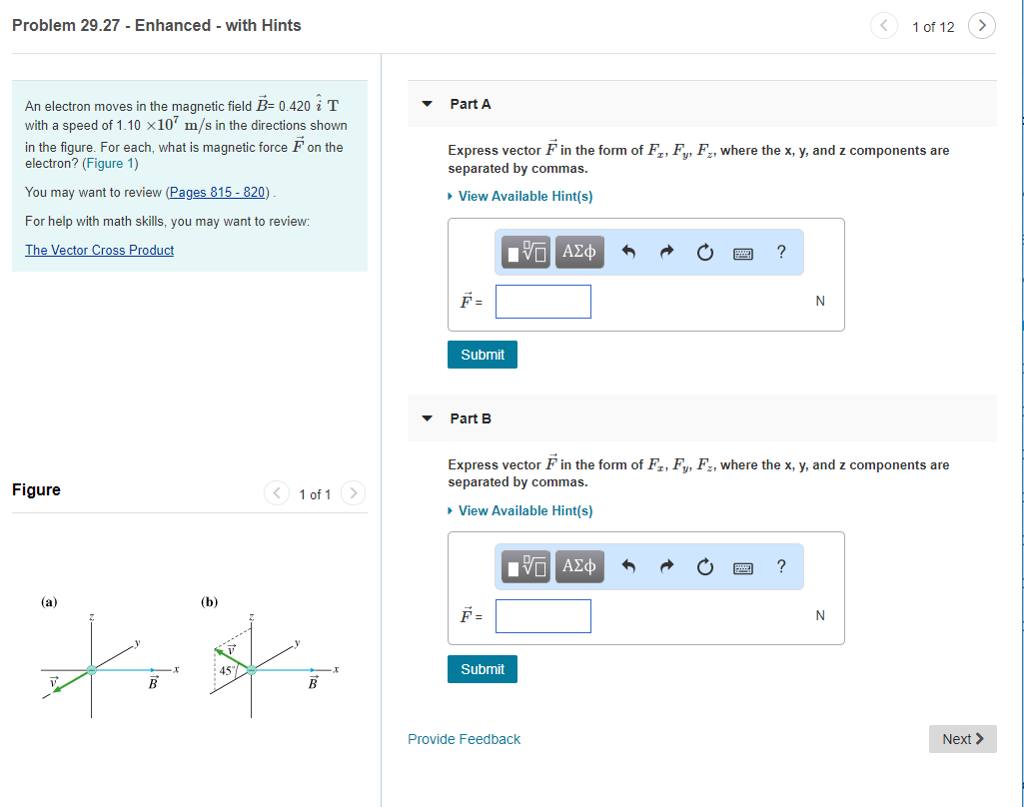Image resolution: width=1024 pixels, height=807 pixels.
Task: Click the Part A answer input field
Action: pyautogui.click(x=543, y=301)
